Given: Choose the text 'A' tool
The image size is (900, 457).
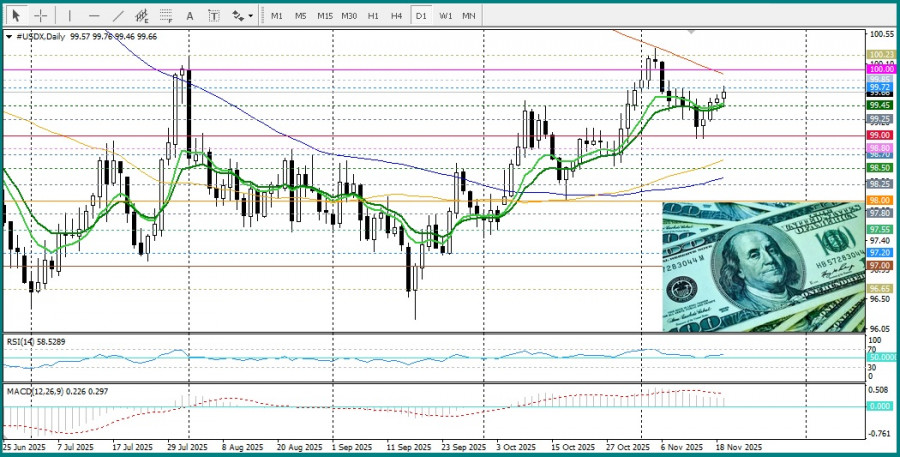Looking at the screenshot, I should tap(190, 16).
